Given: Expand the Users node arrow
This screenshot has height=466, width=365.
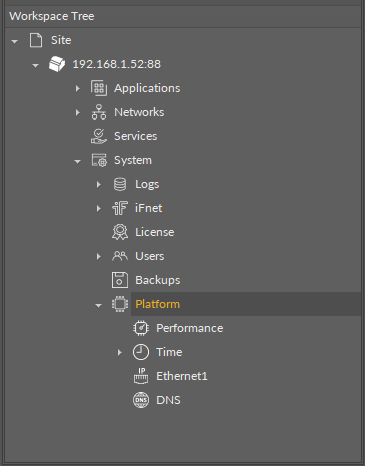Looking at the screenshot, I should (99, 256).
